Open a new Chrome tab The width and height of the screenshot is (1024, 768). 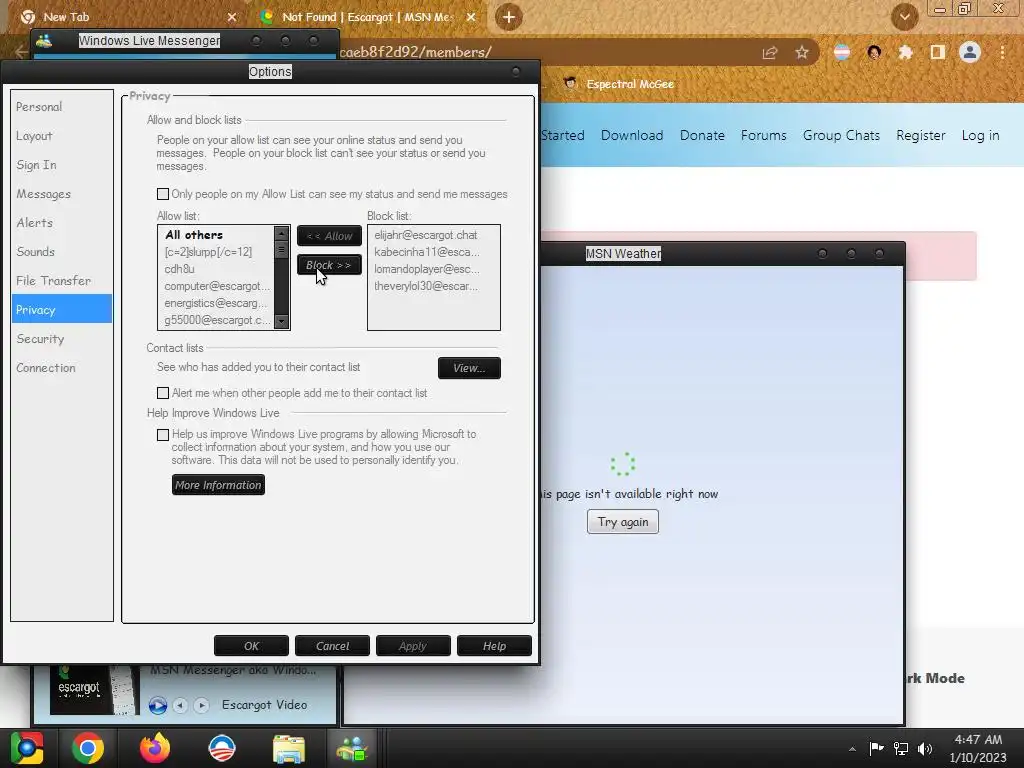pyautogui.click(x=509, y=17)
